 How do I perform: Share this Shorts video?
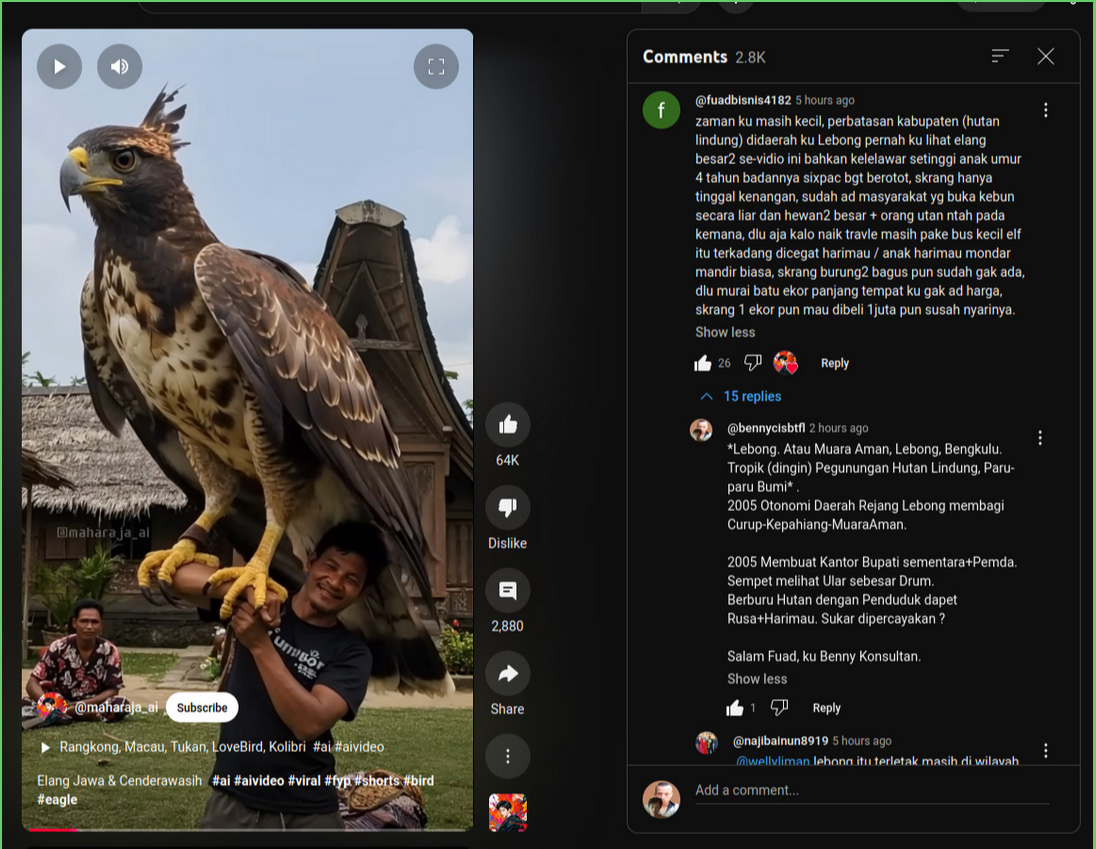pyautogui.click(x=507, y=673)
